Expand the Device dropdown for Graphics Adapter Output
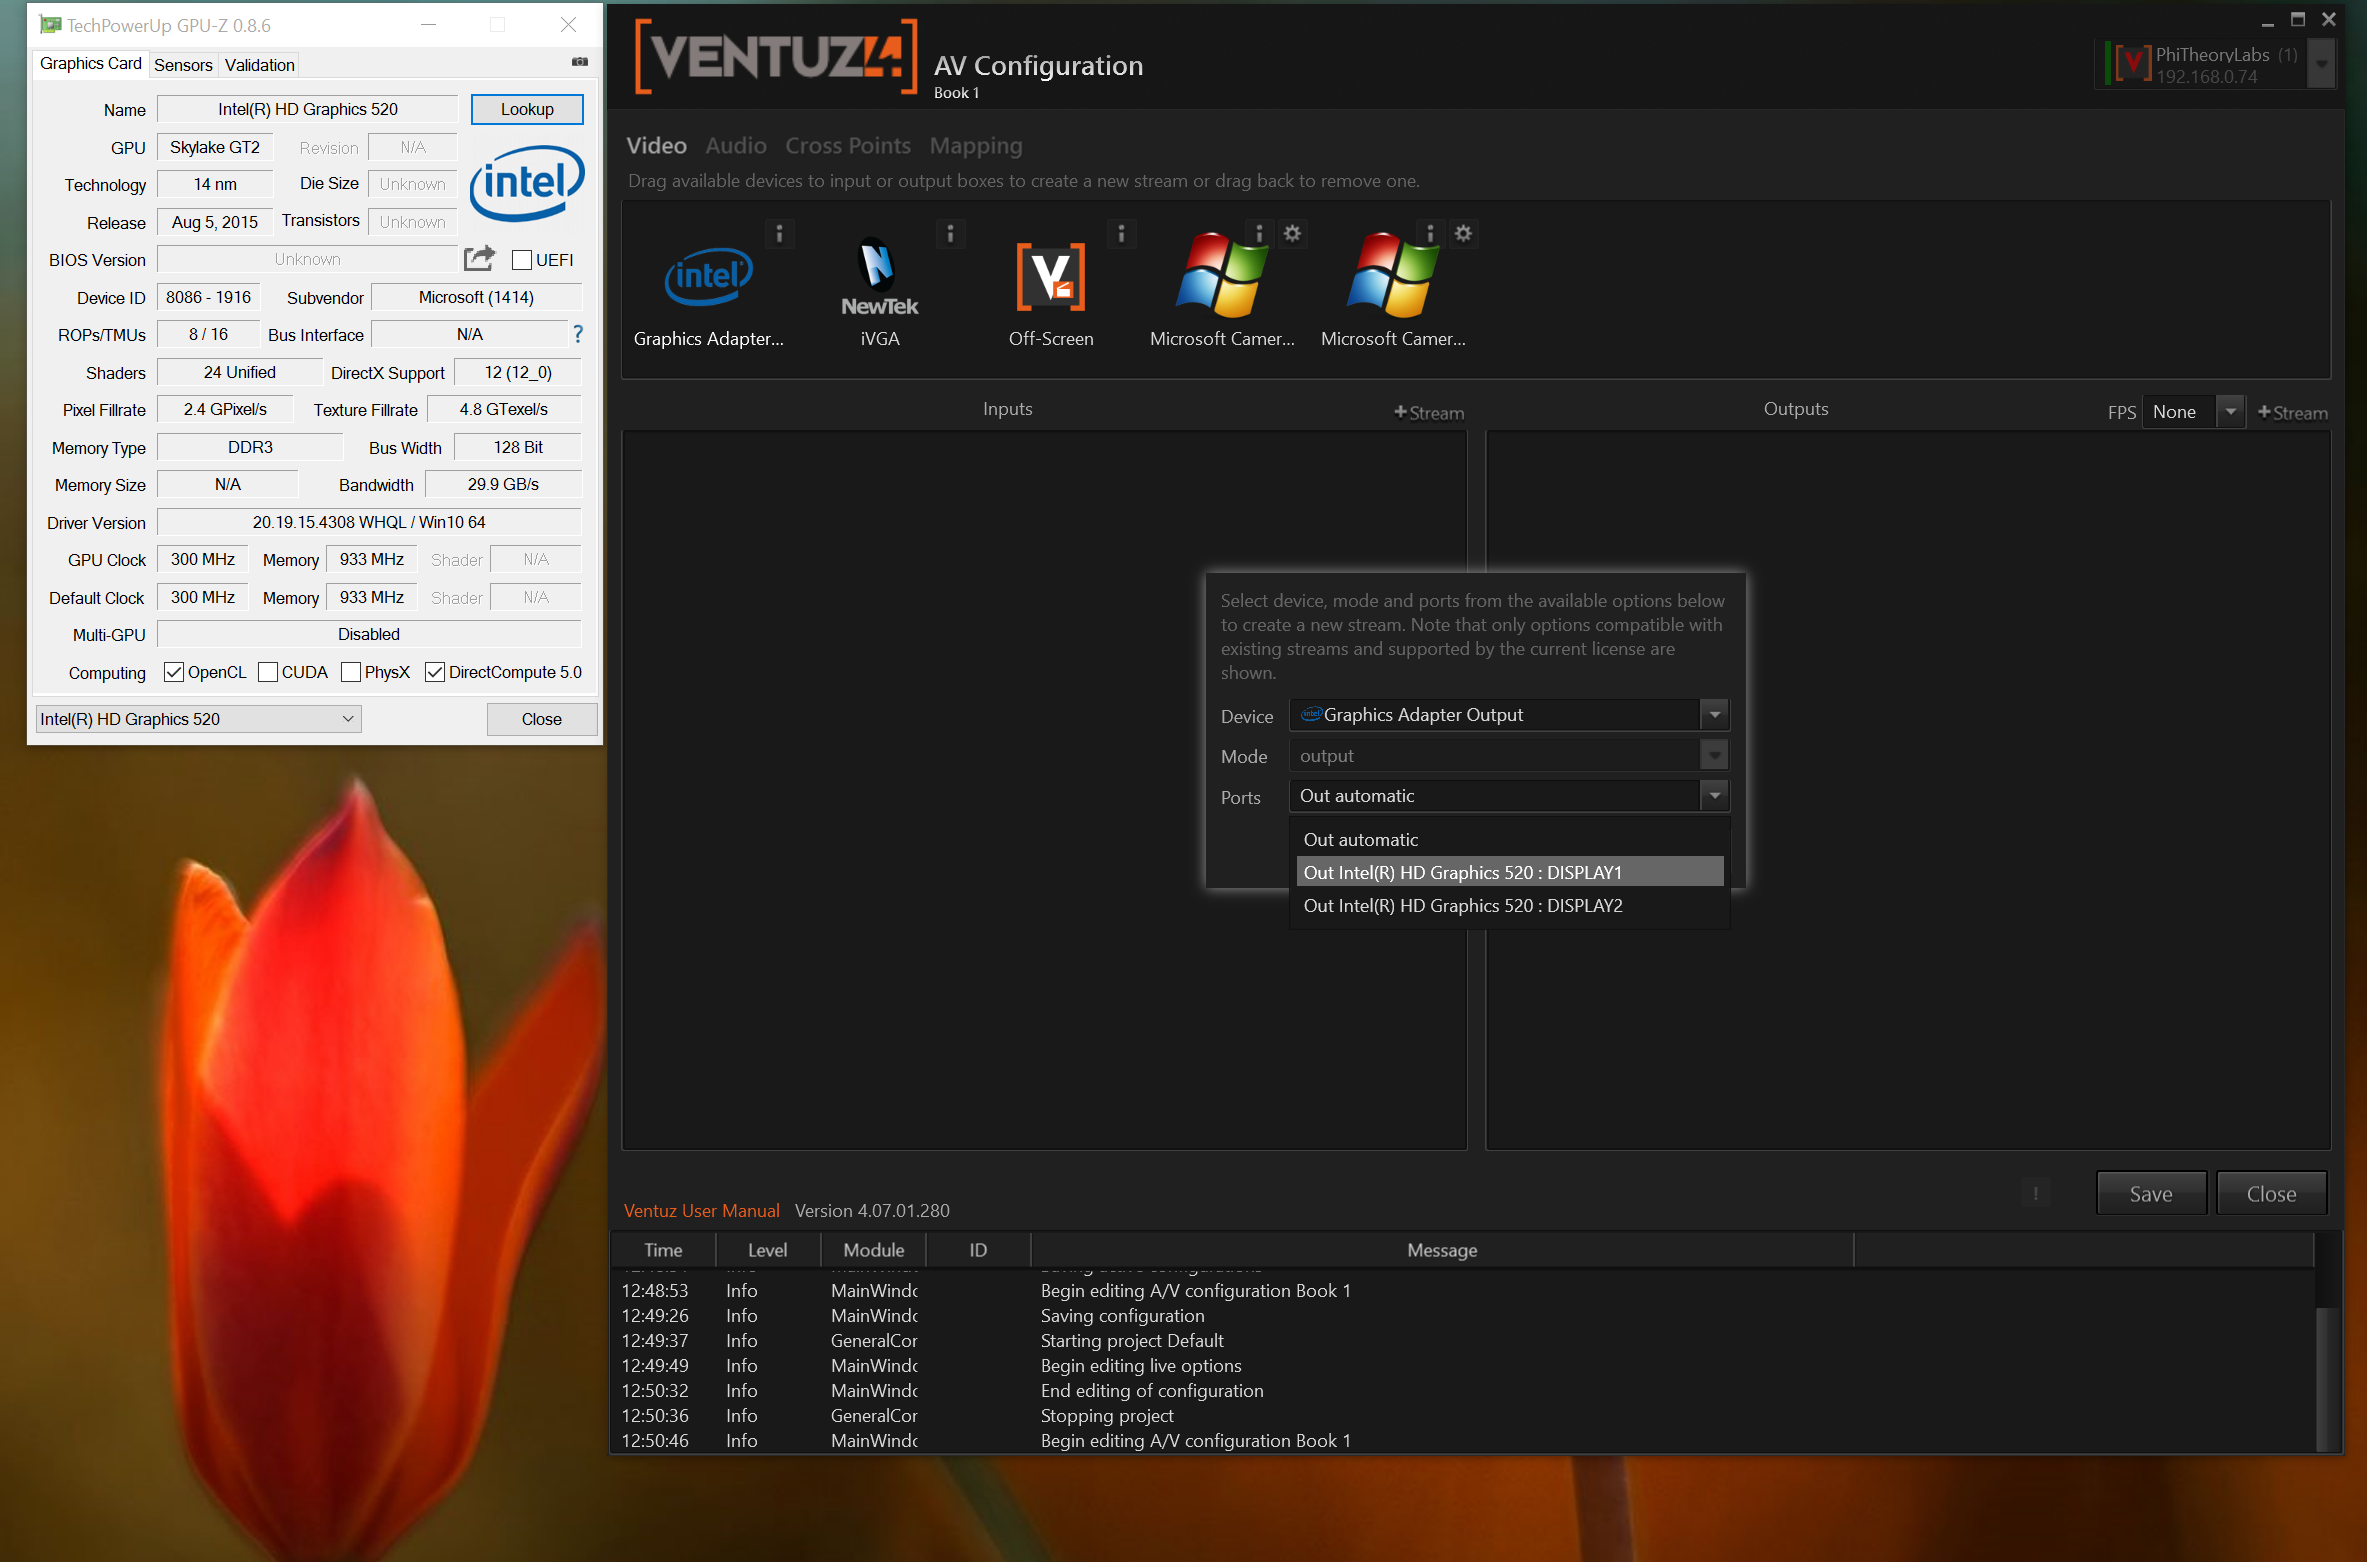2367x1562 pixels. [x=1714, y=715]
